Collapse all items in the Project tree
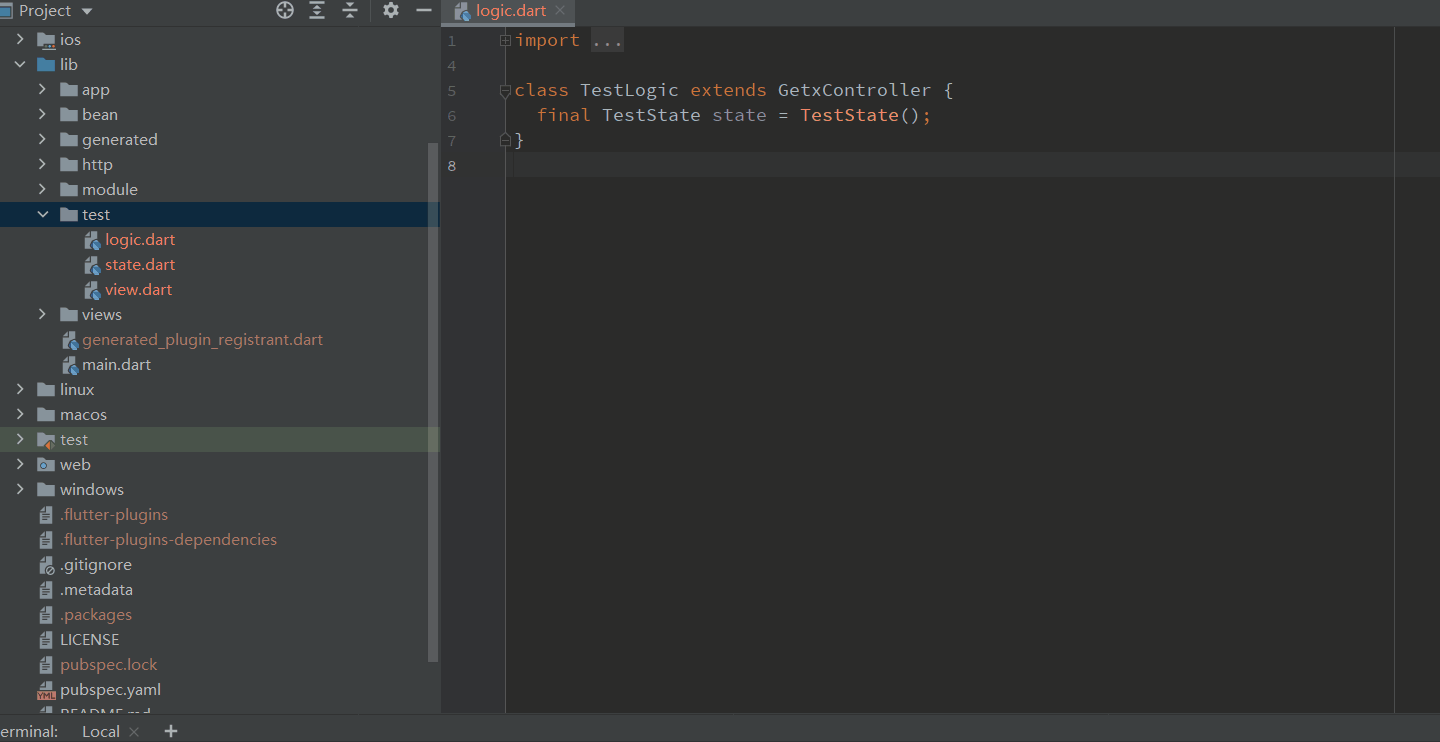1440x742 pixels. pos(349,10)
